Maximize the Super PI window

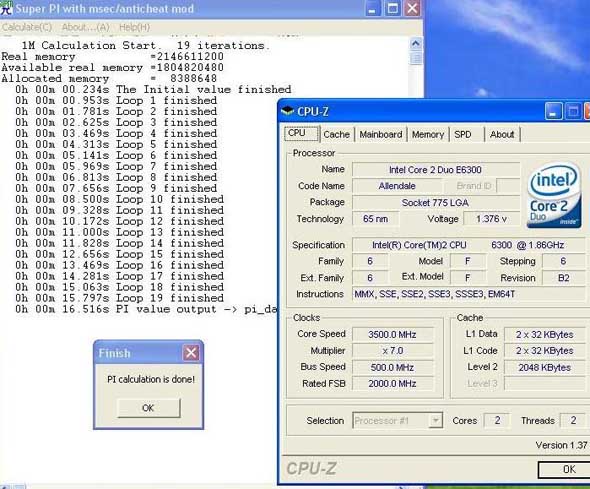[x=392, y=9]
